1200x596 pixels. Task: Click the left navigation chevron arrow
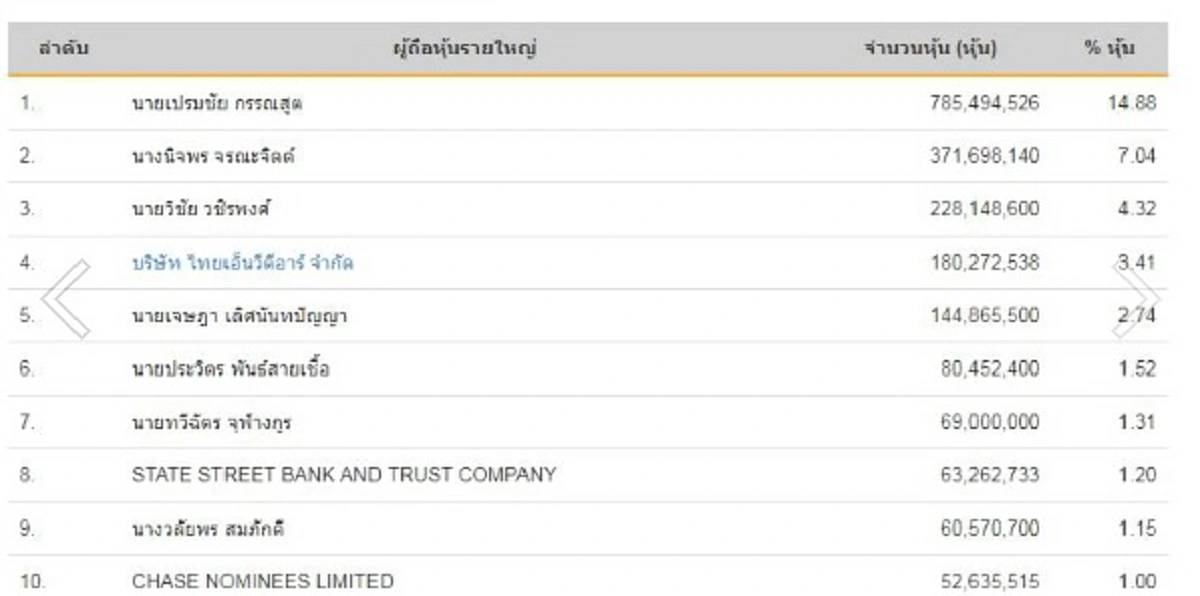(x=62, y=298)
